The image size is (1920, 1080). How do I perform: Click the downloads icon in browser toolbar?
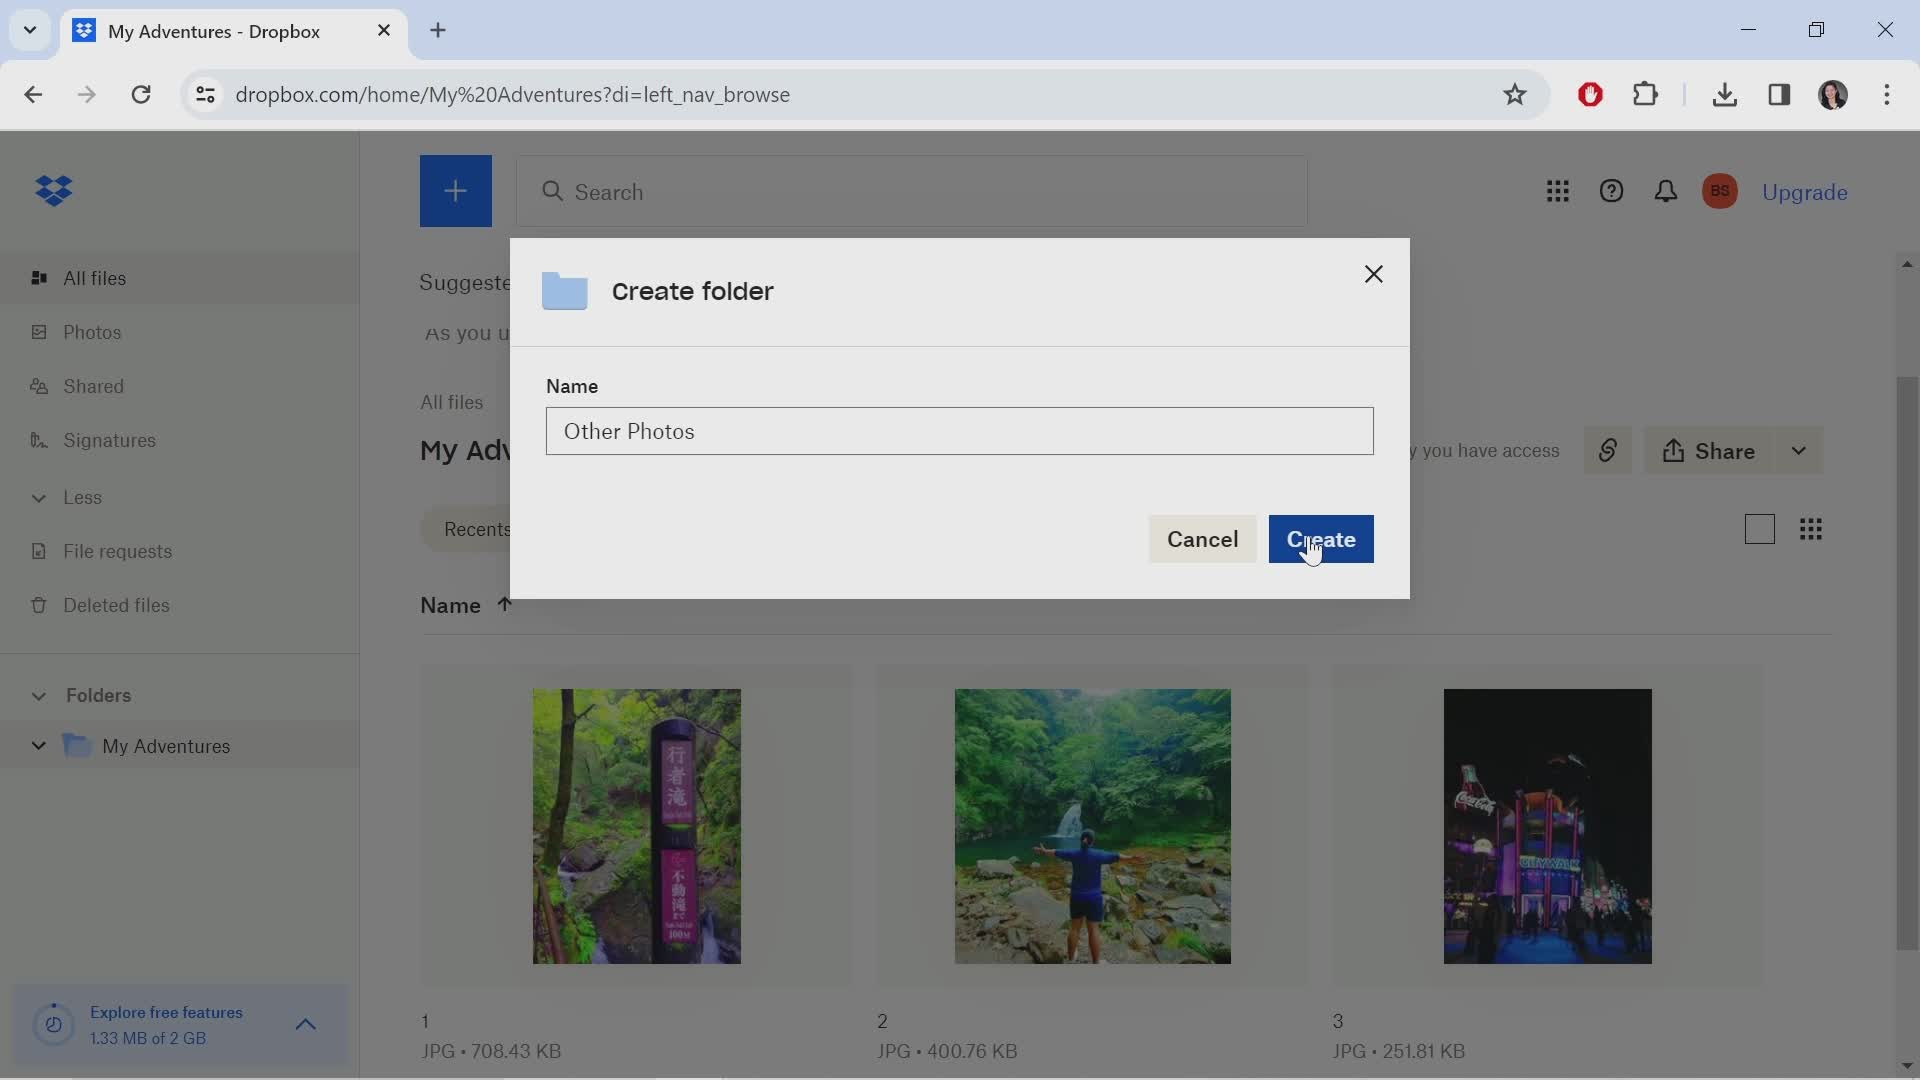point(1724,94)
